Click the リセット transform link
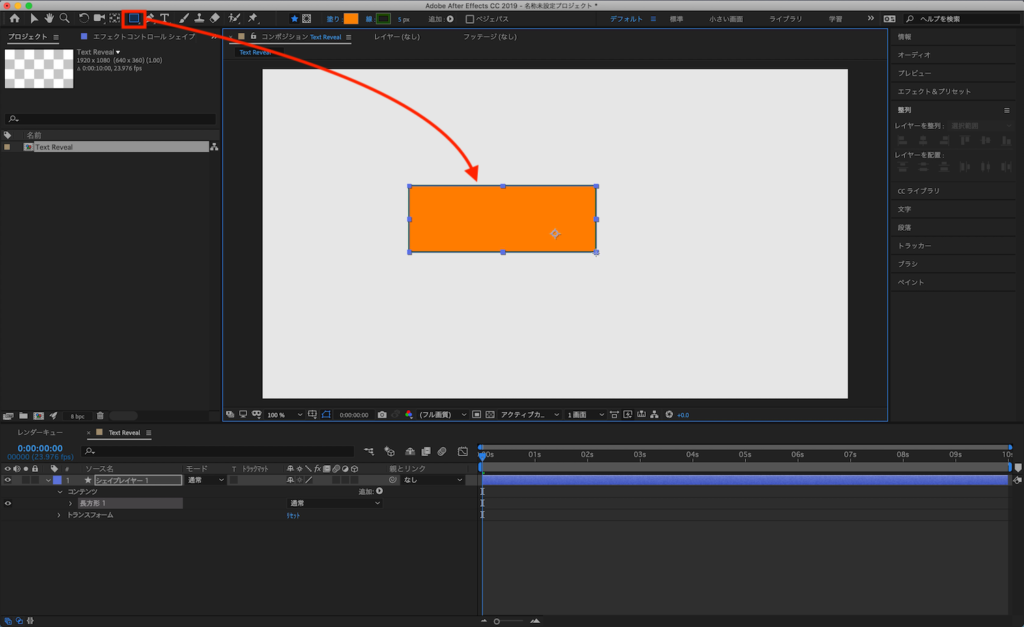1024x627 pixels. click(x=294, y=515)
